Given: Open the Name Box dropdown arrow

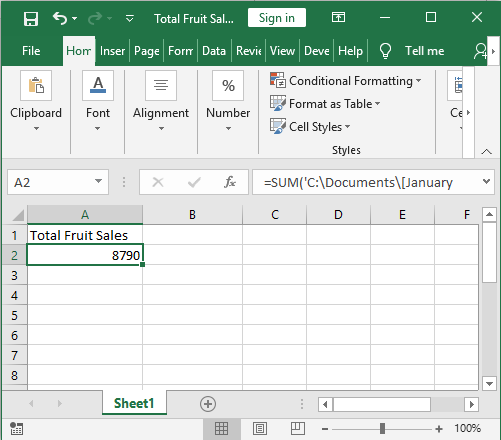Looking at the screenshot, I should click(x=98, y=182).
